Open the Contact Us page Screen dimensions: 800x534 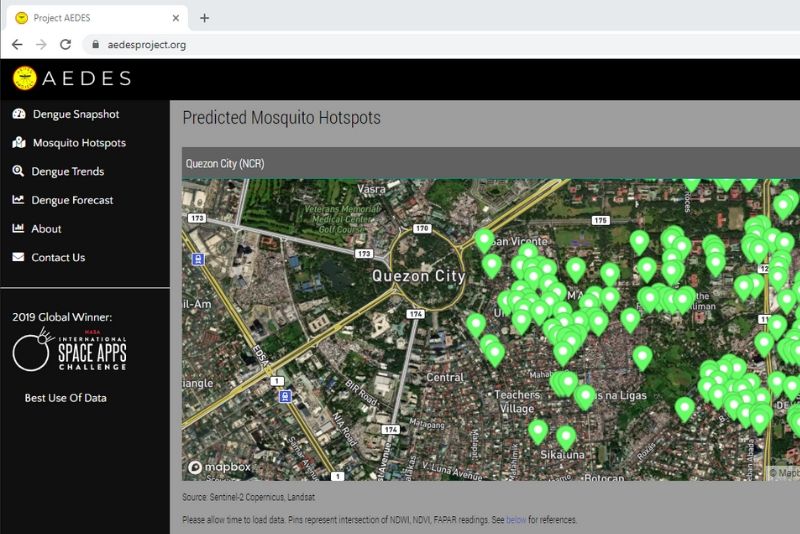tap(58, 258)
